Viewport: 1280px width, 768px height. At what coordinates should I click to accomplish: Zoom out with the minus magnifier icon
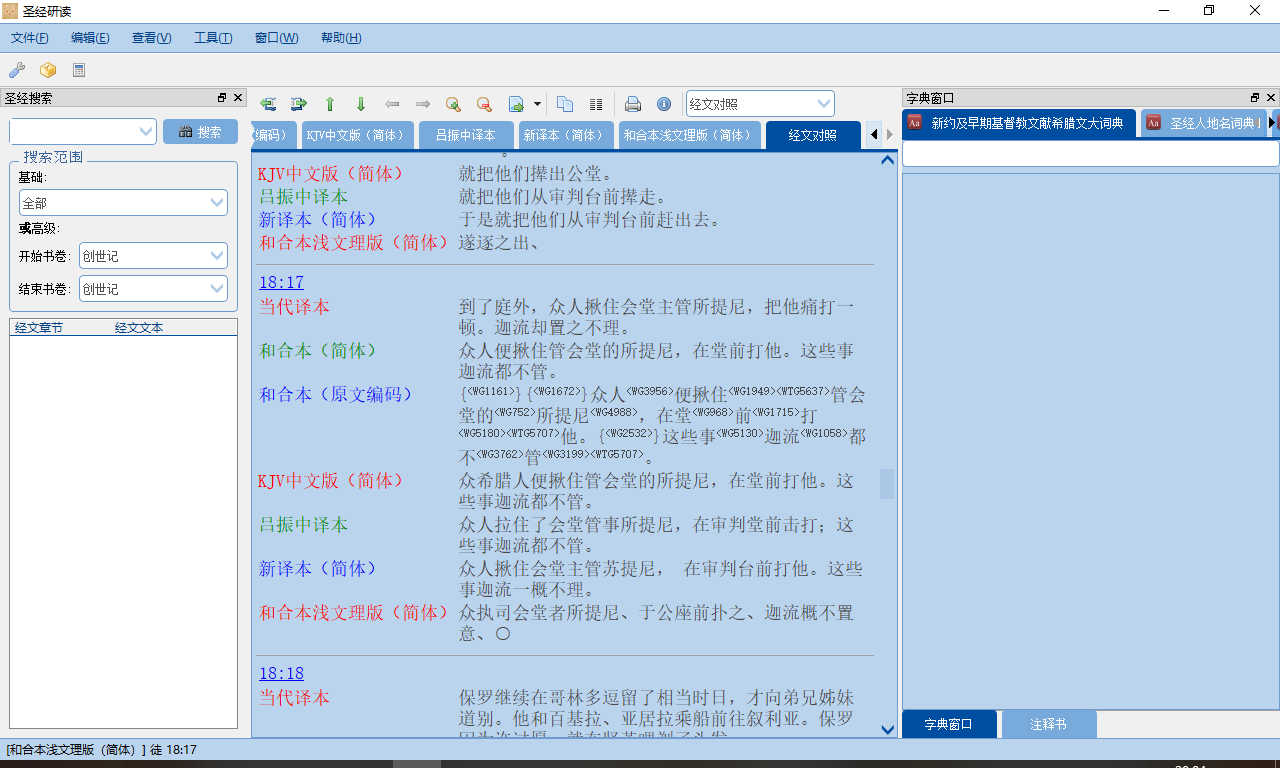click(484, 104)
